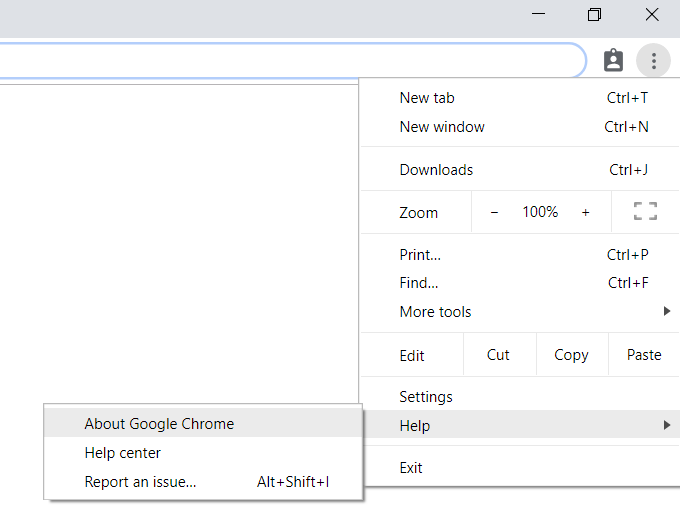
Task: Open Help center from the submenu
Action: (203, 452)
